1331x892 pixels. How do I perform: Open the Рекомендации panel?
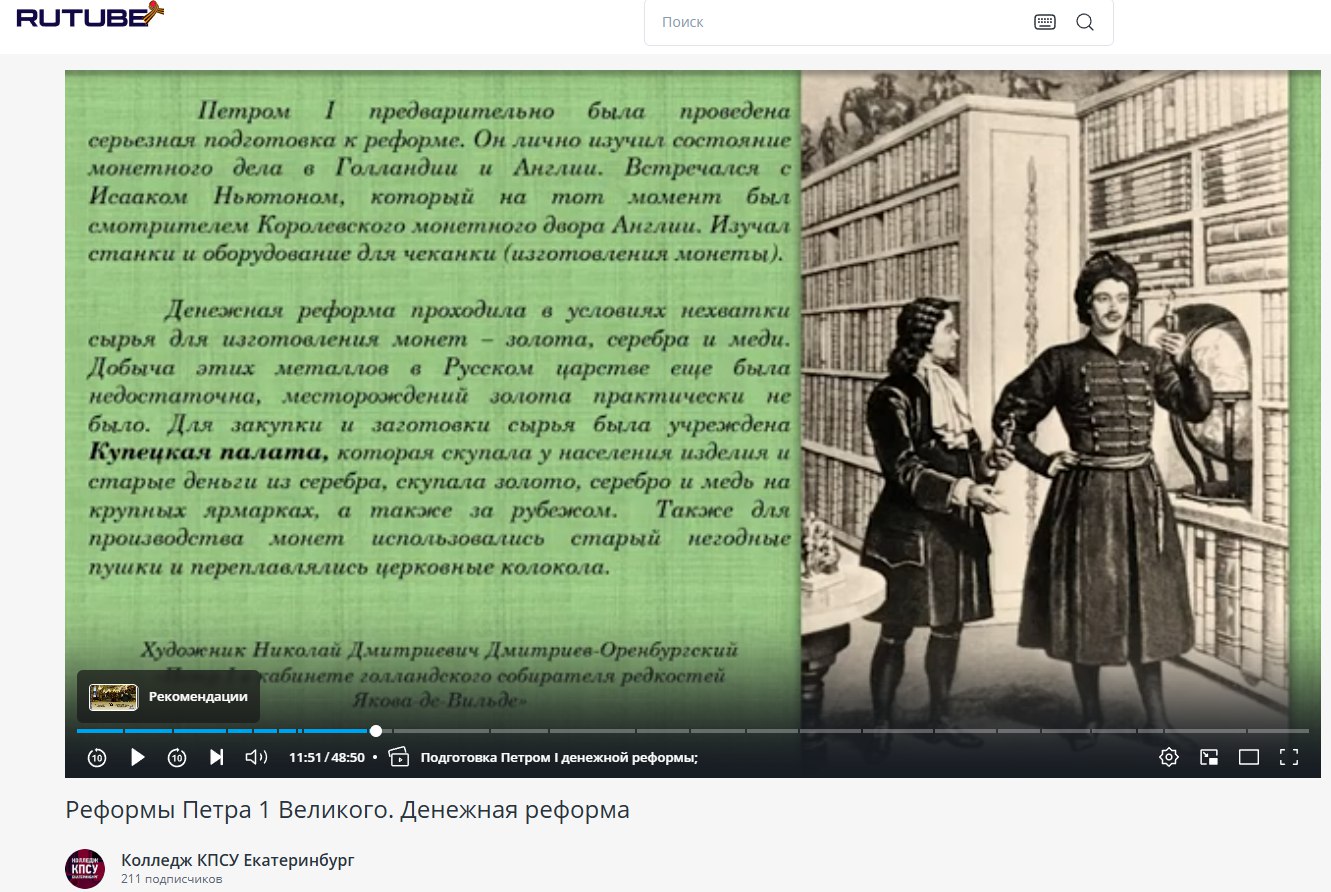click(x=168, y=696)
